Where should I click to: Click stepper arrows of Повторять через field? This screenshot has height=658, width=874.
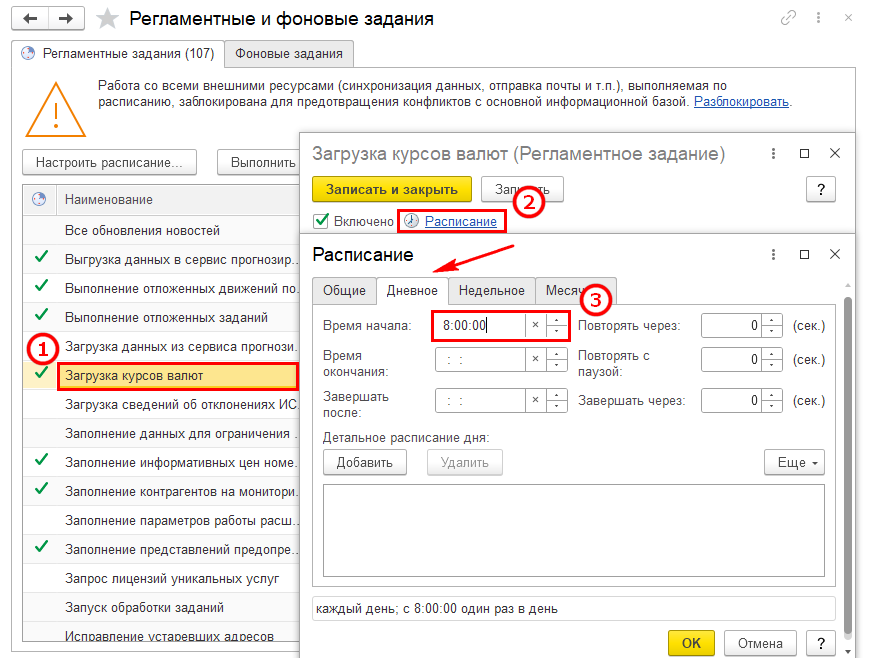[x=772, y=325]
